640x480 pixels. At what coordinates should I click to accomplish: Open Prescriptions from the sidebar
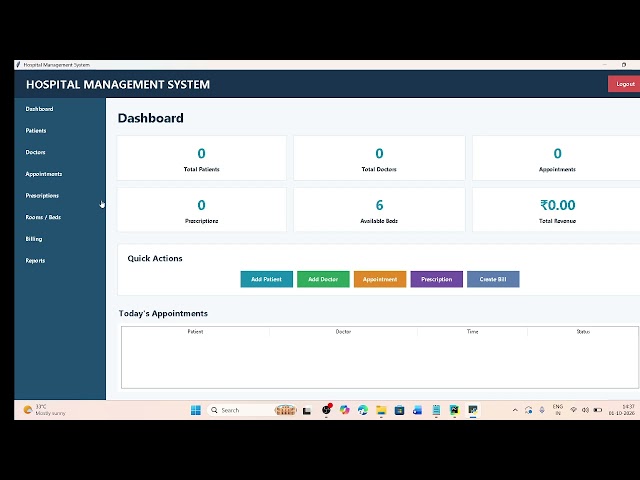coord(42,196)
